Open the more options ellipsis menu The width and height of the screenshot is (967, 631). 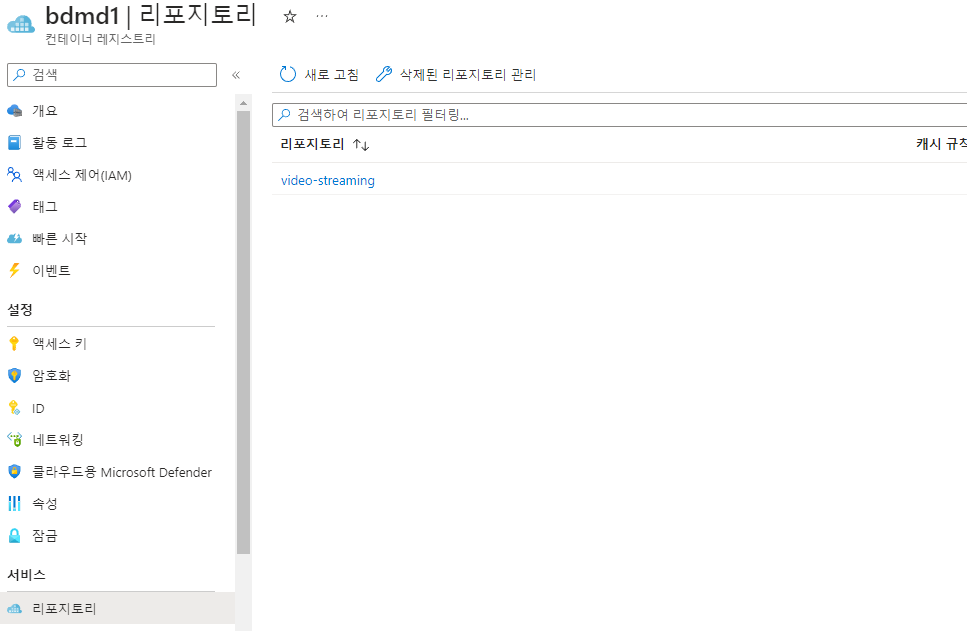tap(322, 17)
